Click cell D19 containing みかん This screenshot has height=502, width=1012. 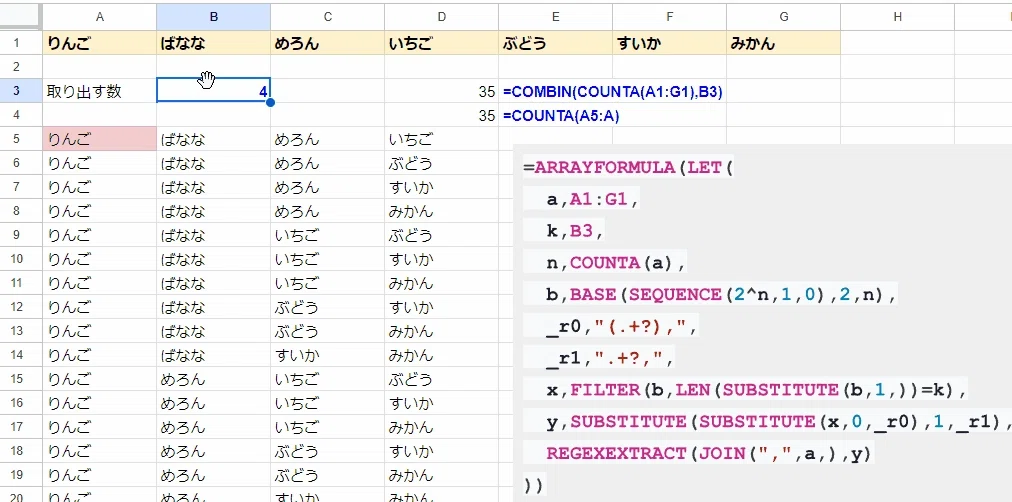[441, 475]
